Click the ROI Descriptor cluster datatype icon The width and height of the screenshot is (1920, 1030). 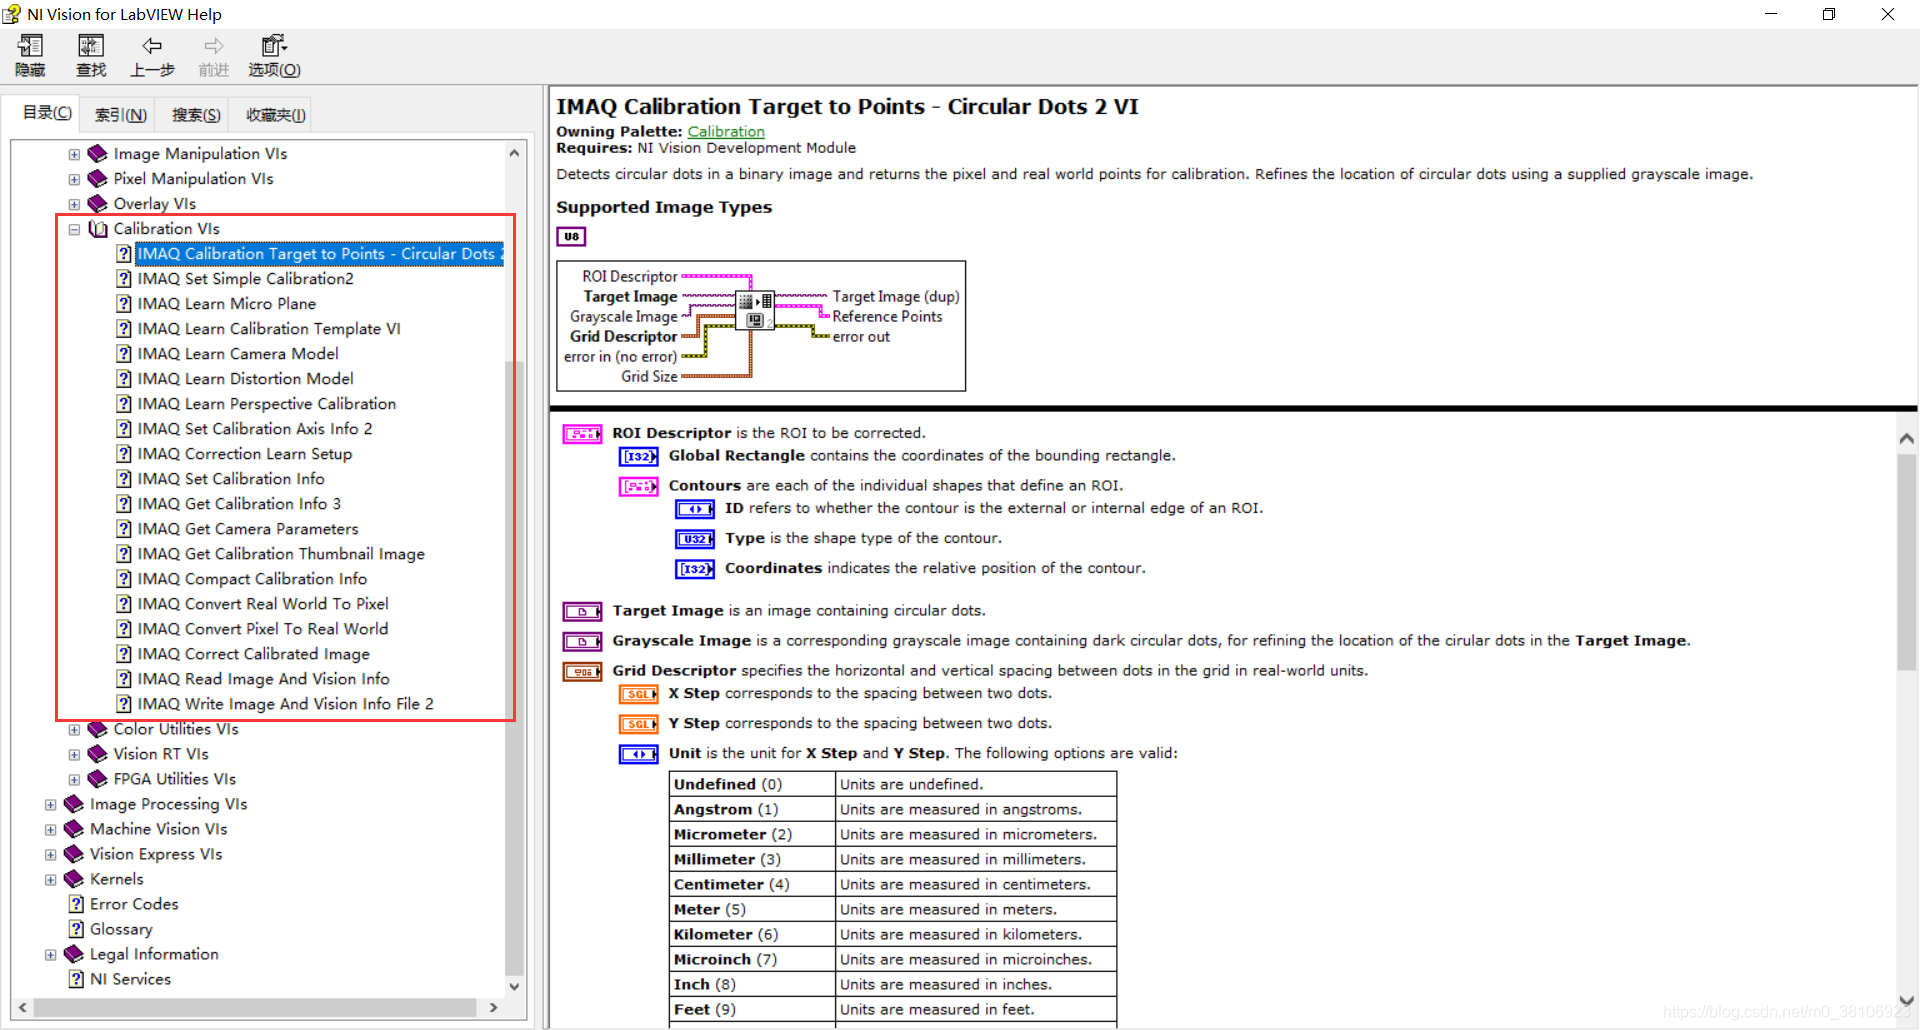coord(582,433)
